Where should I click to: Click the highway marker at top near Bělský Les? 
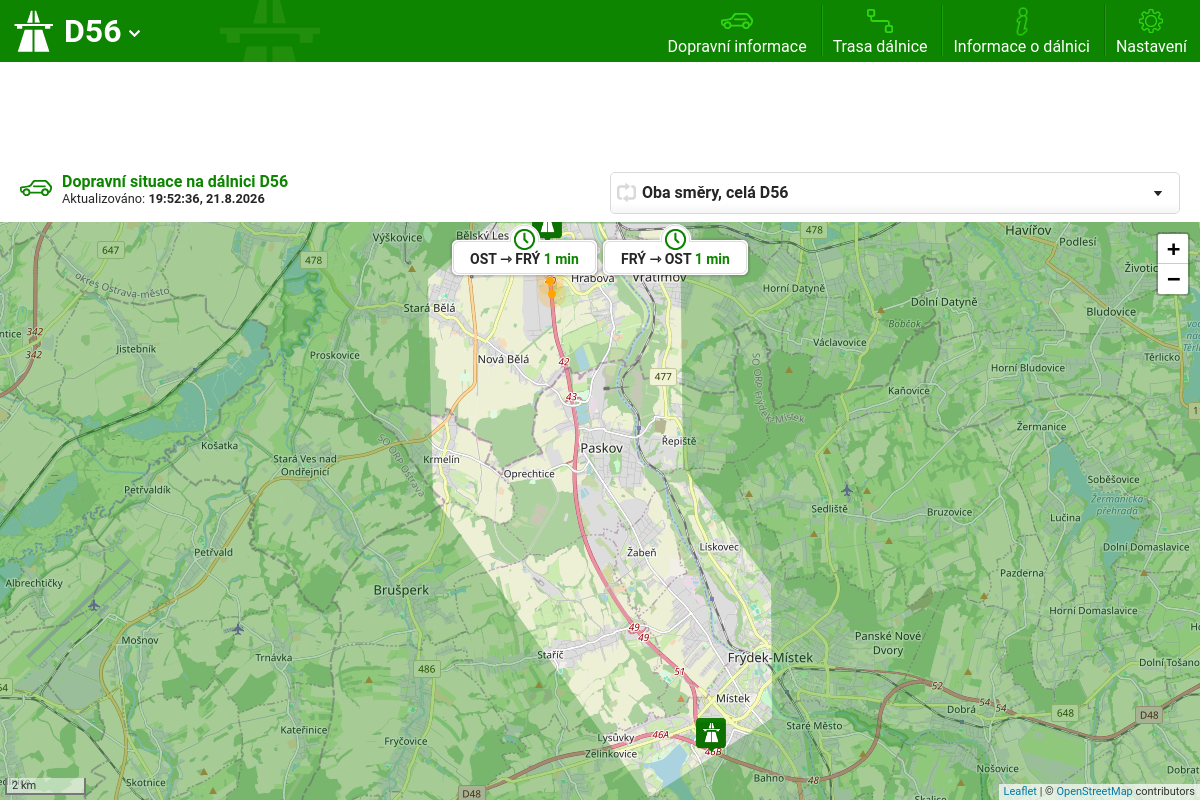[x=546, y=228]
